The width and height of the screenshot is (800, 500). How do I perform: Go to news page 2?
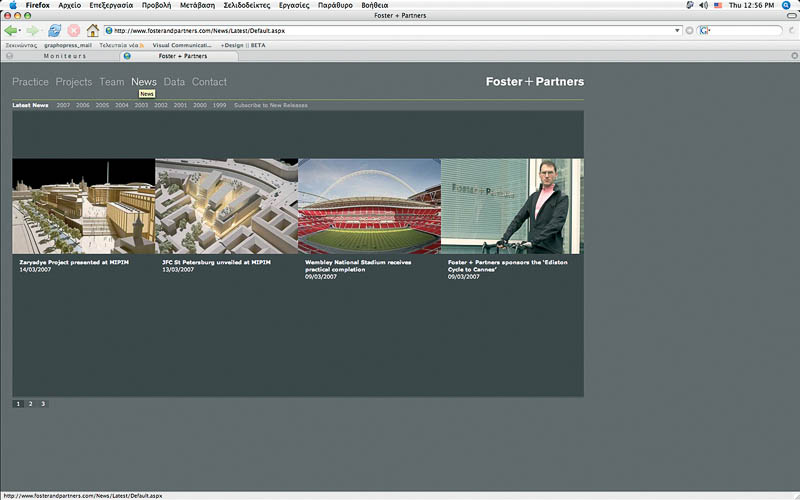pos(31,404)
